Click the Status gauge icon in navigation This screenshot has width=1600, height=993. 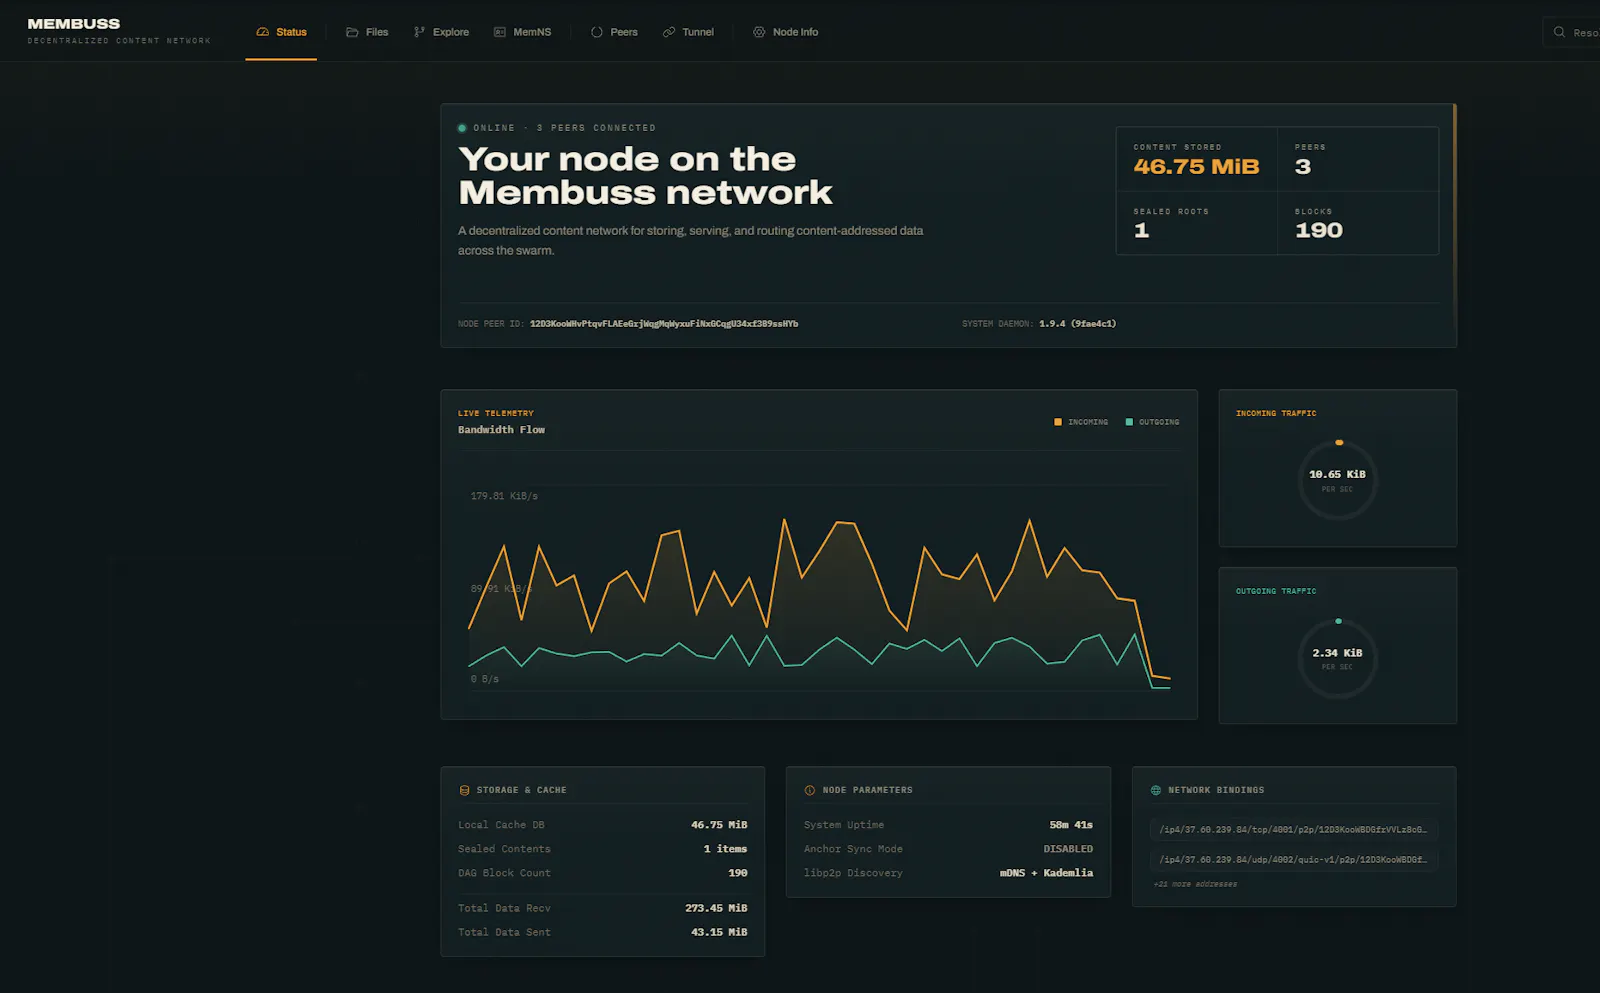pos(263,32)
